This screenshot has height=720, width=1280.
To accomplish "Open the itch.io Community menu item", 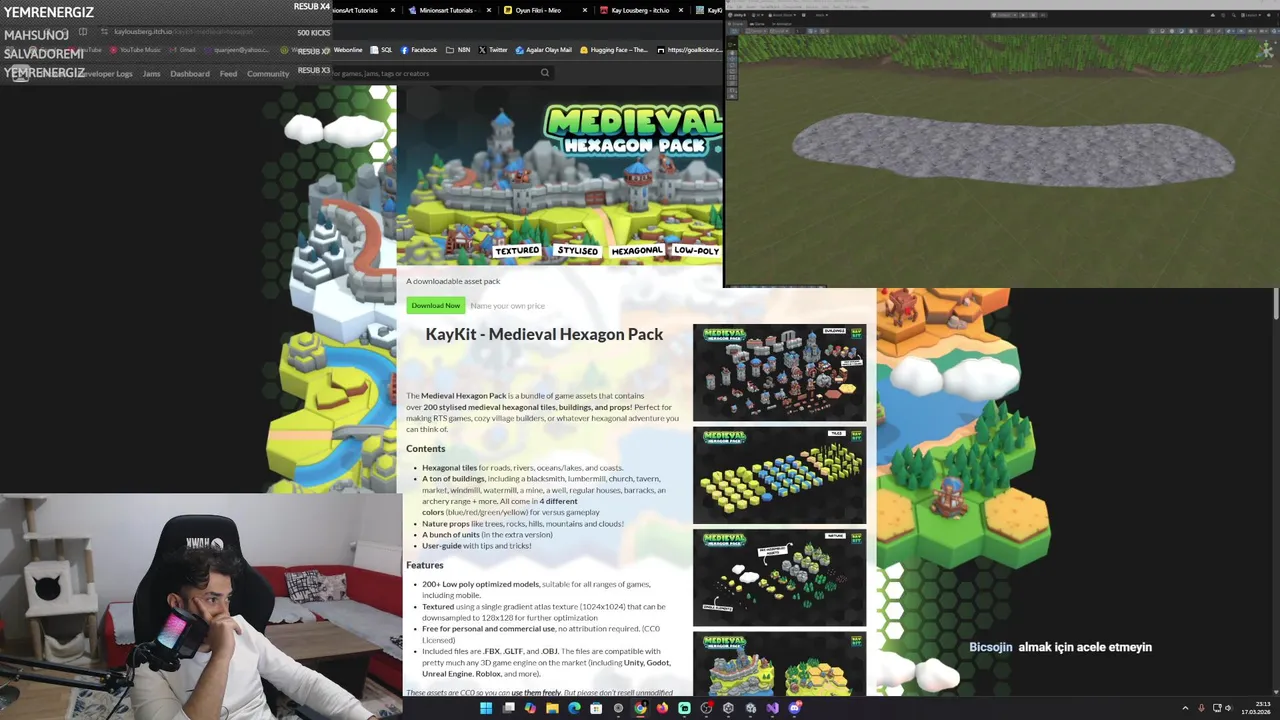I will 268,74.
